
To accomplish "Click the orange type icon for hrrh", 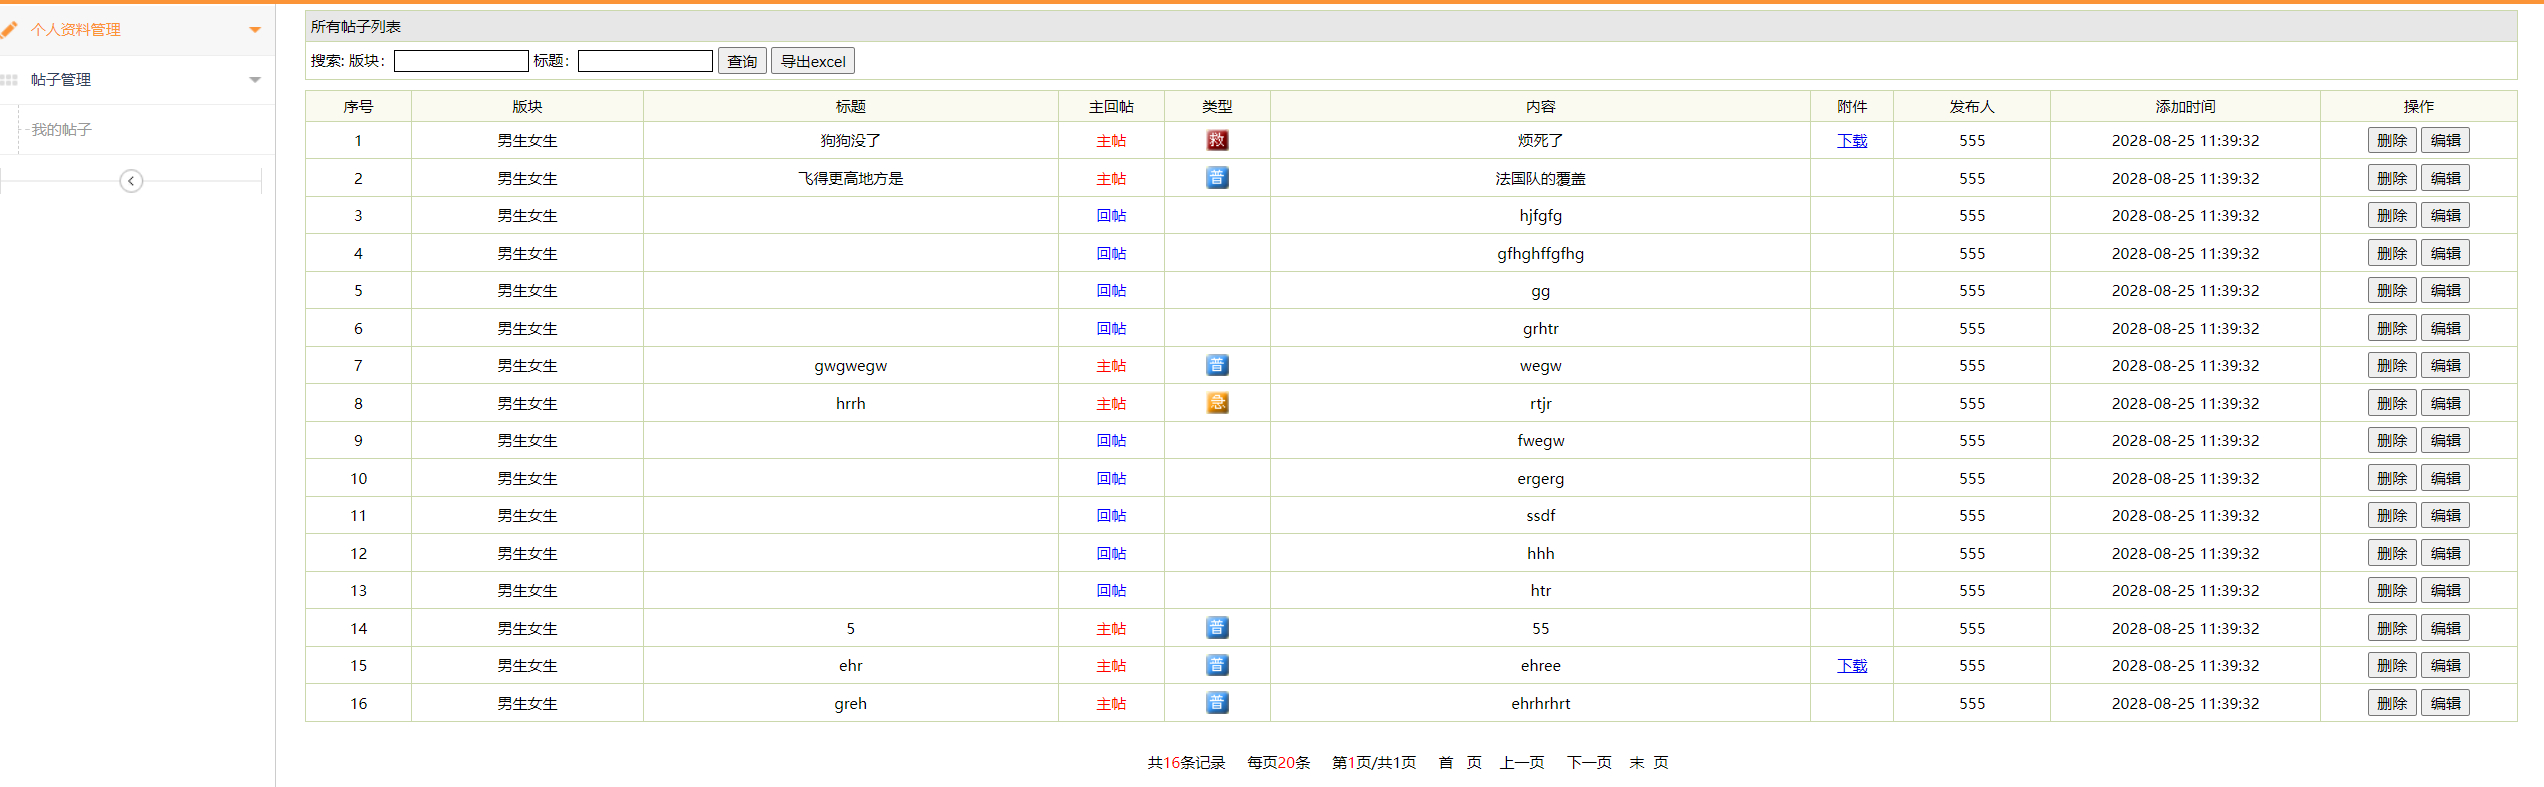I will click(1217, 403).
